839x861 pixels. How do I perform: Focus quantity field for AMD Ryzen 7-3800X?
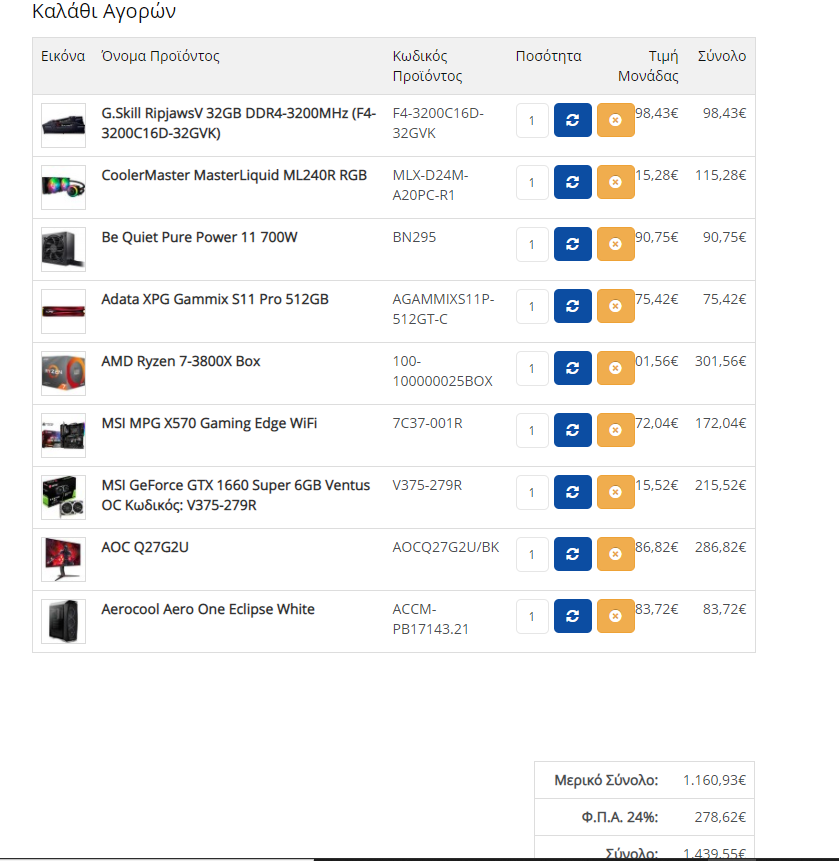[x=532, y=368]
